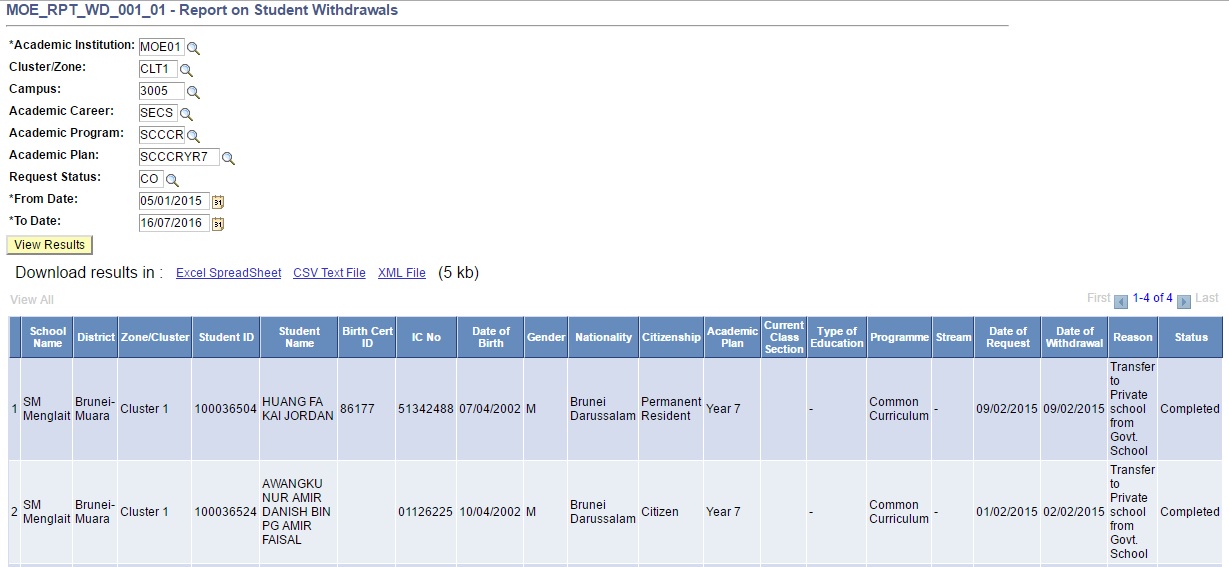This screenshot has width=1229, height=567.
Task: Sort by Reason column header
Action: [x=1133, y=338]
